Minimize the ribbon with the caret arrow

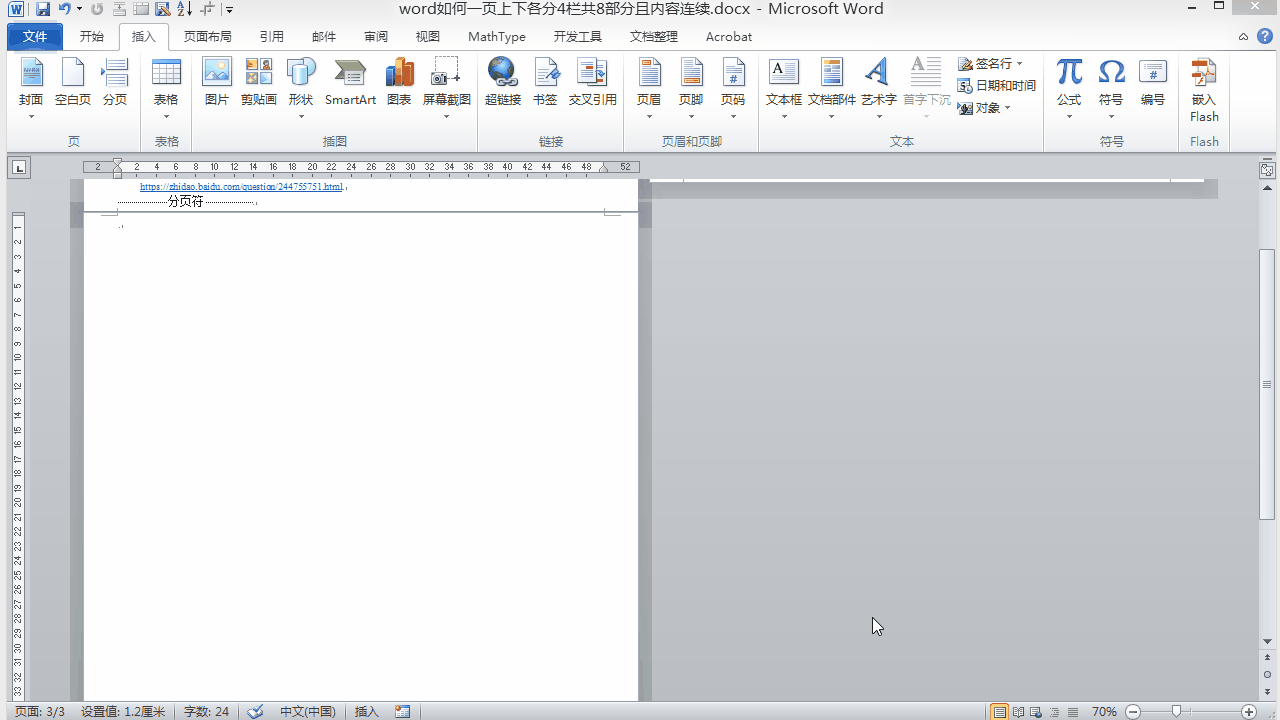[x=1244, y=37]
